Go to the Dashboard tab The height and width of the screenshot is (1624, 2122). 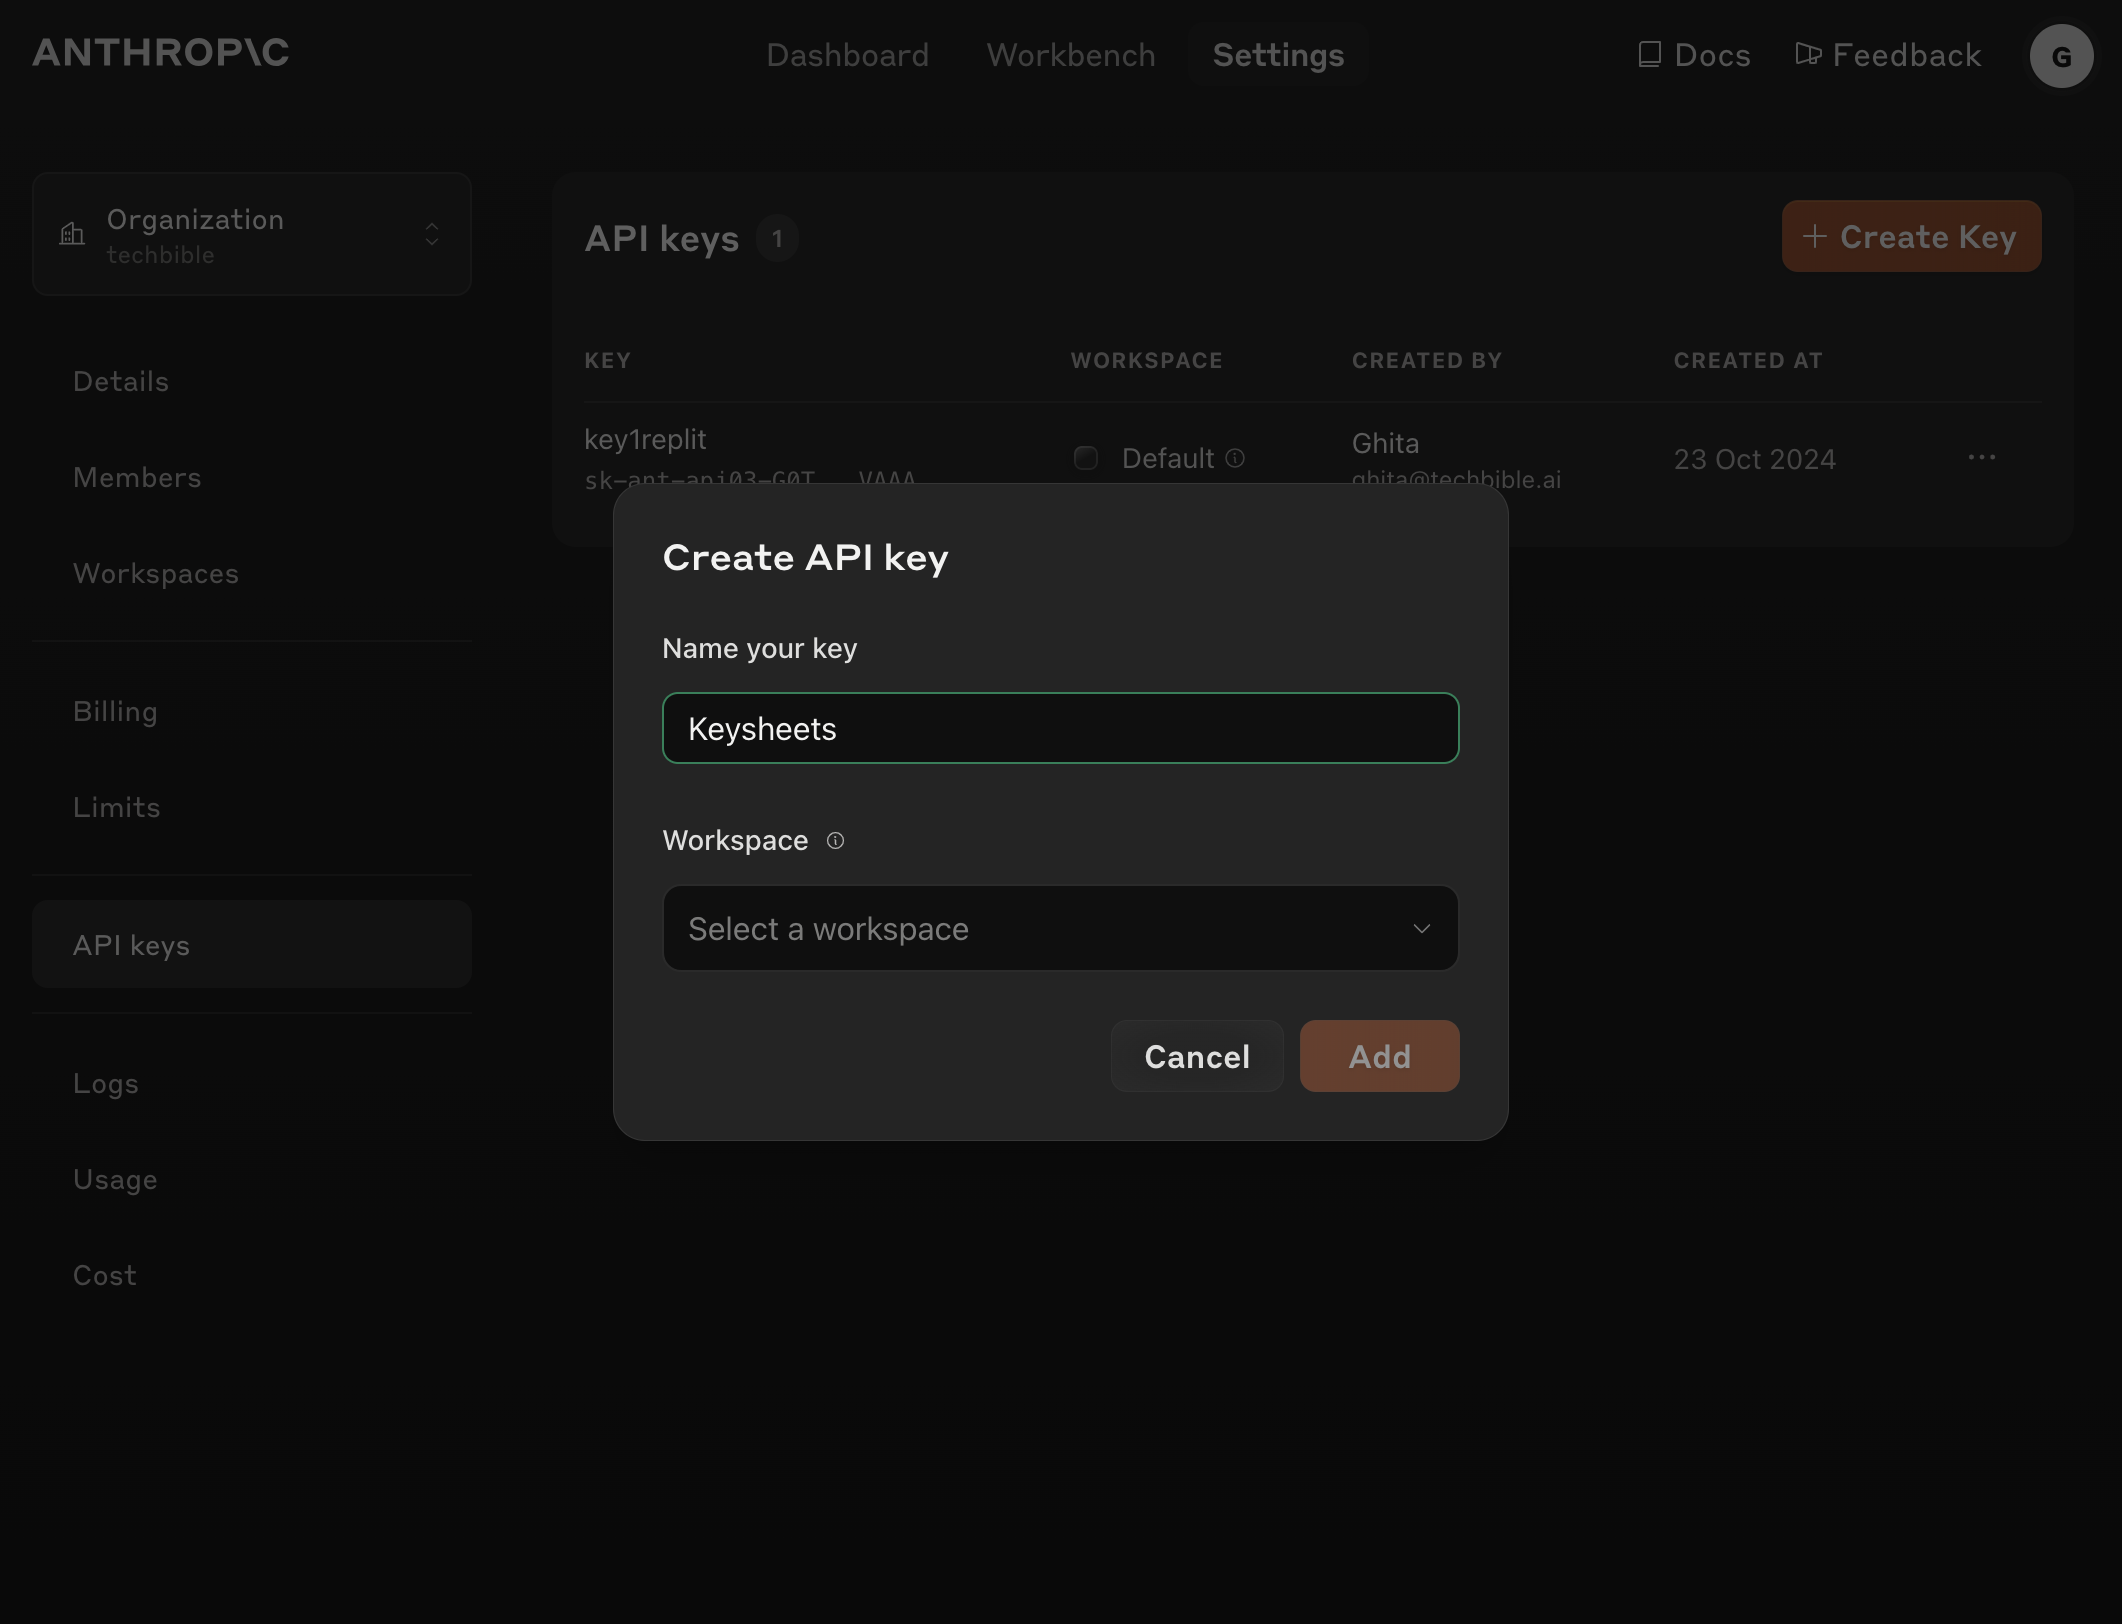[847, 55]
